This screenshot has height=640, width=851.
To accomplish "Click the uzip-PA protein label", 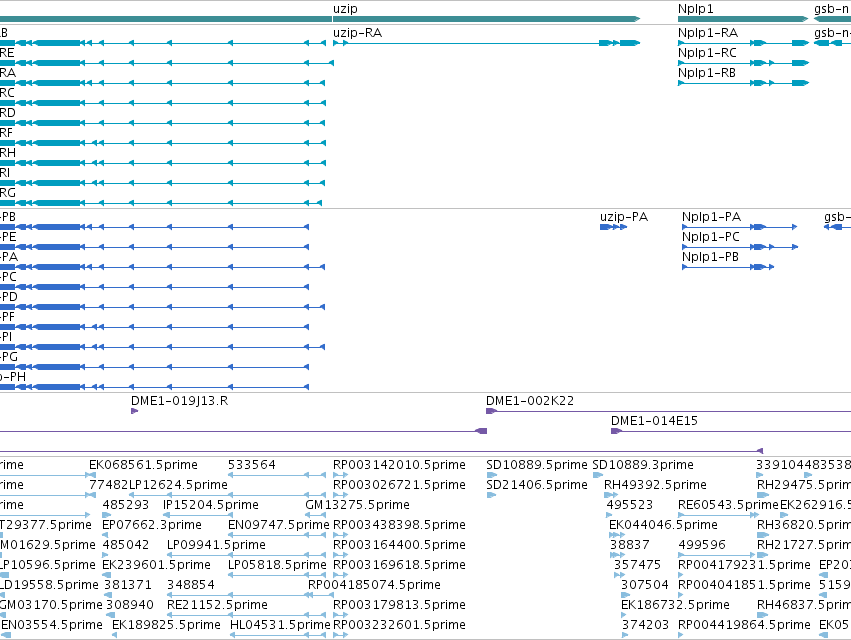I will 624,217.
